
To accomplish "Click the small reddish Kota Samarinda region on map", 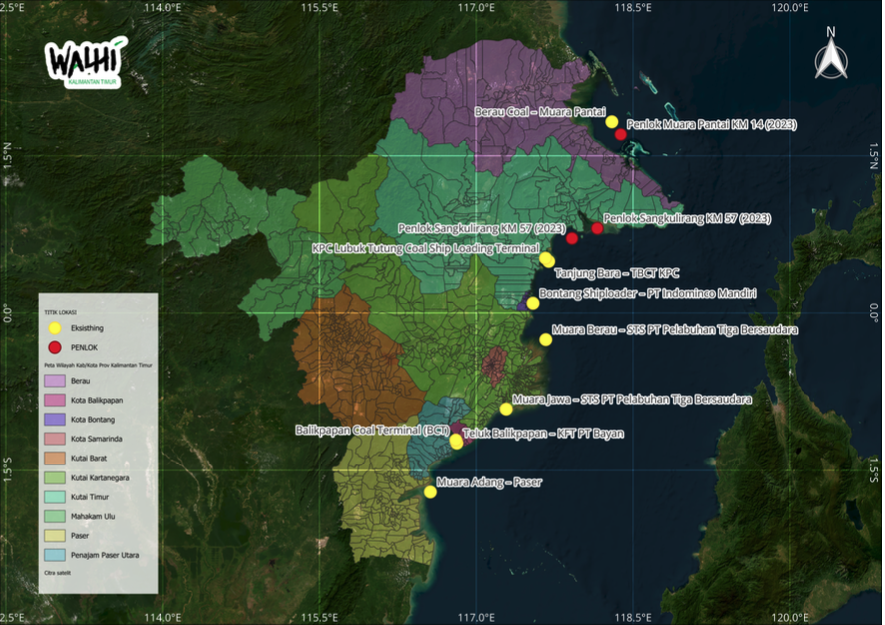I will [495, 366].
